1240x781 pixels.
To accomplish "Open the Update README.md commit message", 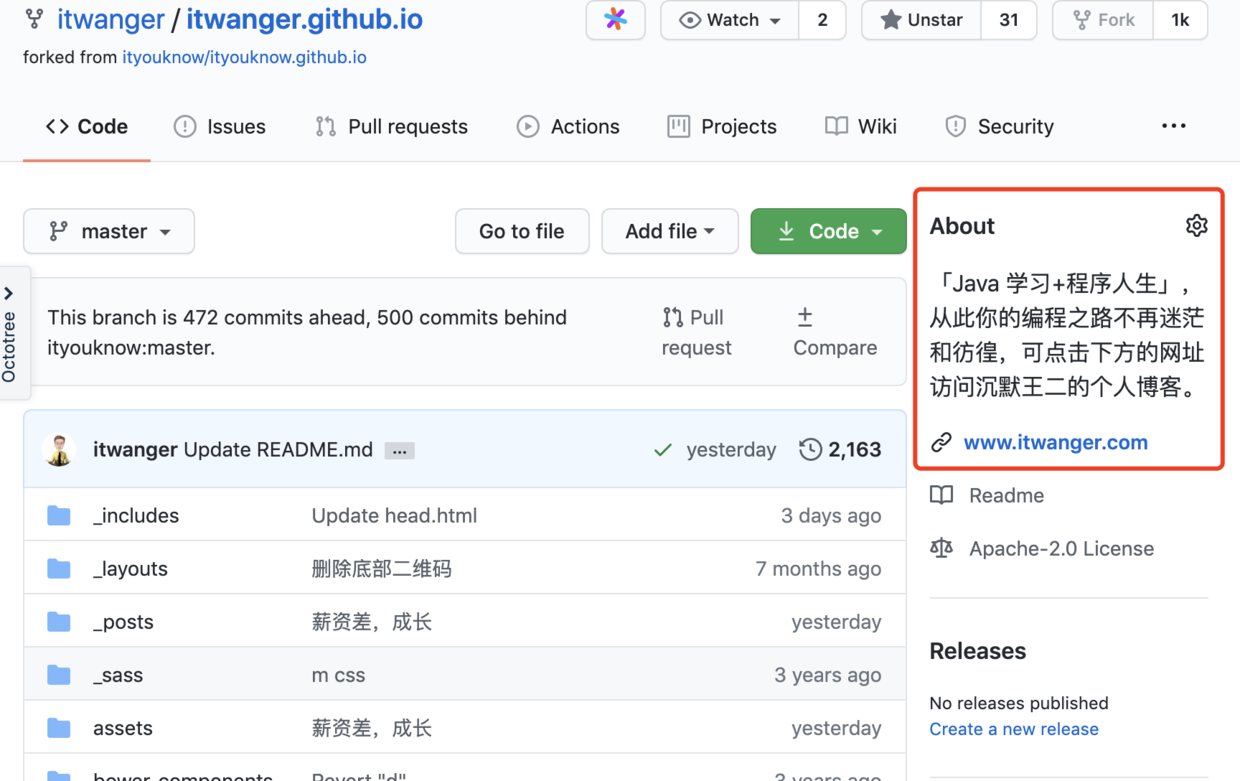I will (278, 450).
